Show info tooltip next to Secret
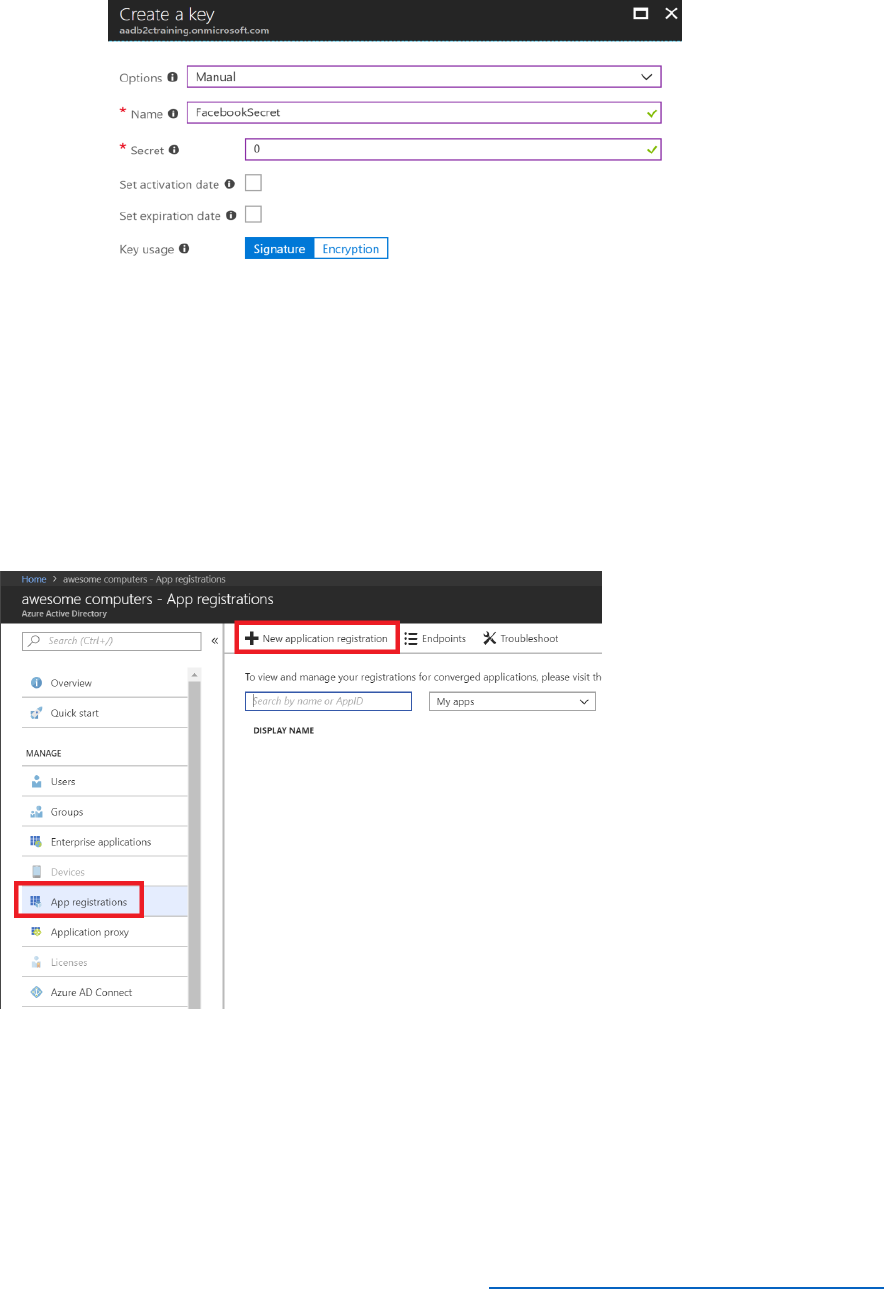Screen dimensions: 884x1289 174,149
